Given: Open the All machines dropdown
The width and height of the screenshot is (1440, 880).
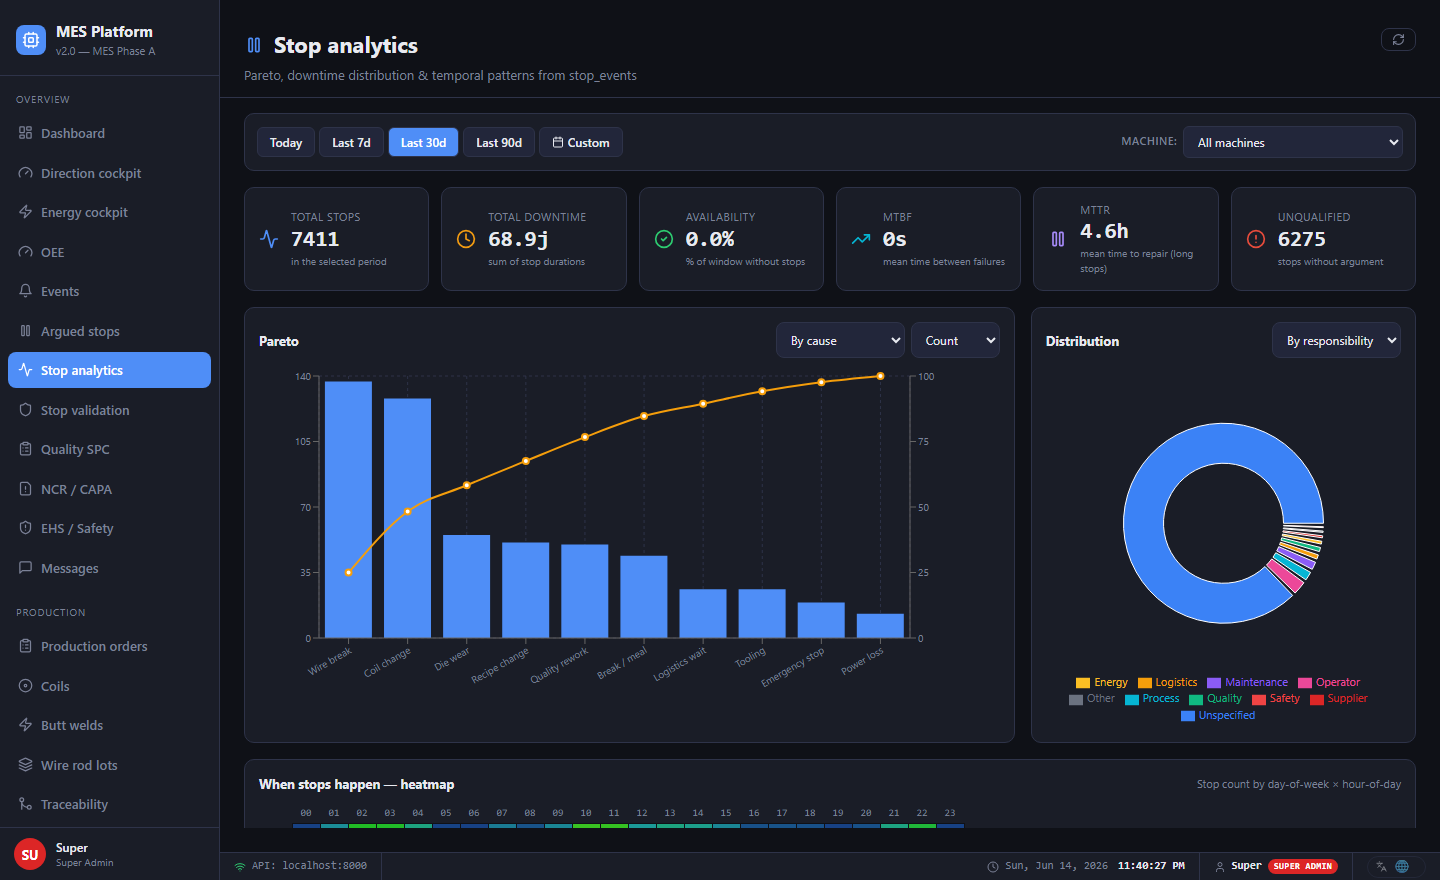Looking at the screenshot, I should point(1293,142).
